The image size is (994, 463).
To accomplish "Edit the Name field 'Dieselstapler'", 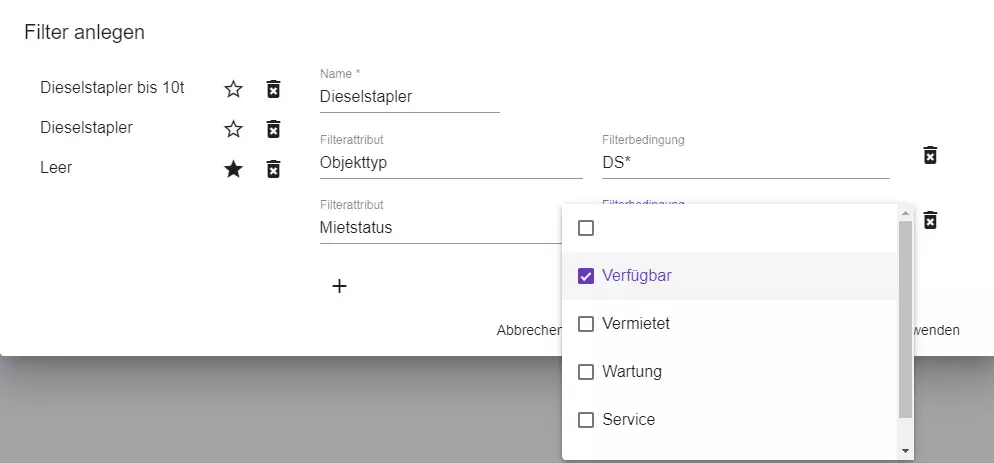I will coord(409,97).
